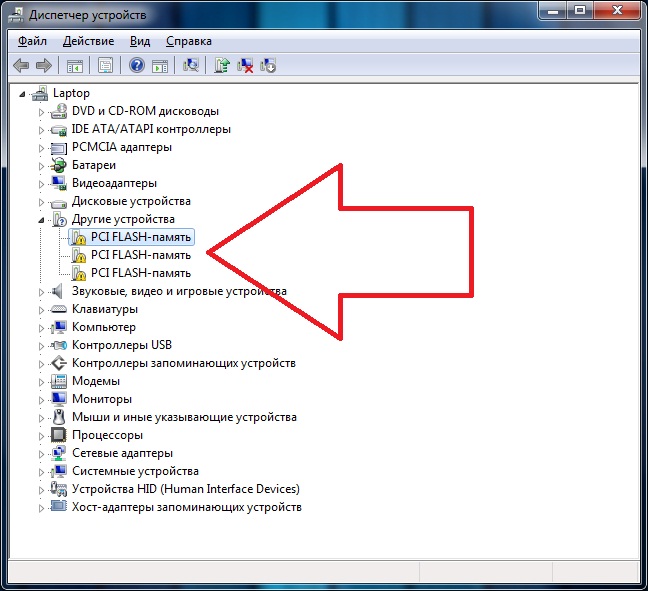648x591 pixels.
Task: Expand the Клавиатуры node arrow
Action: pyautogui.click(x=41, y=310)
